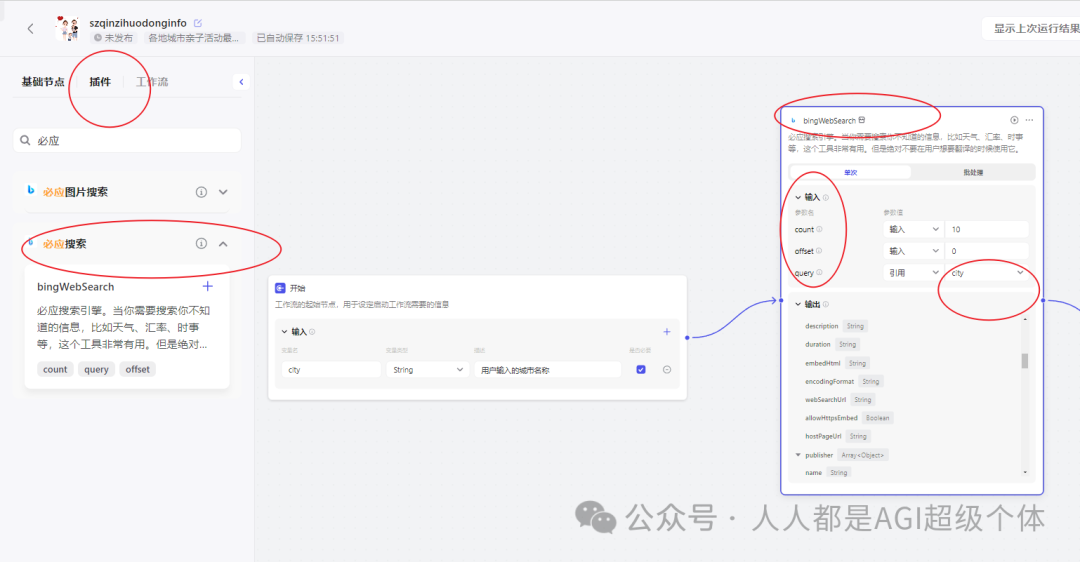Collapse the bingWebSearch 输出 section
The image size is (1080, 562).
798,304
